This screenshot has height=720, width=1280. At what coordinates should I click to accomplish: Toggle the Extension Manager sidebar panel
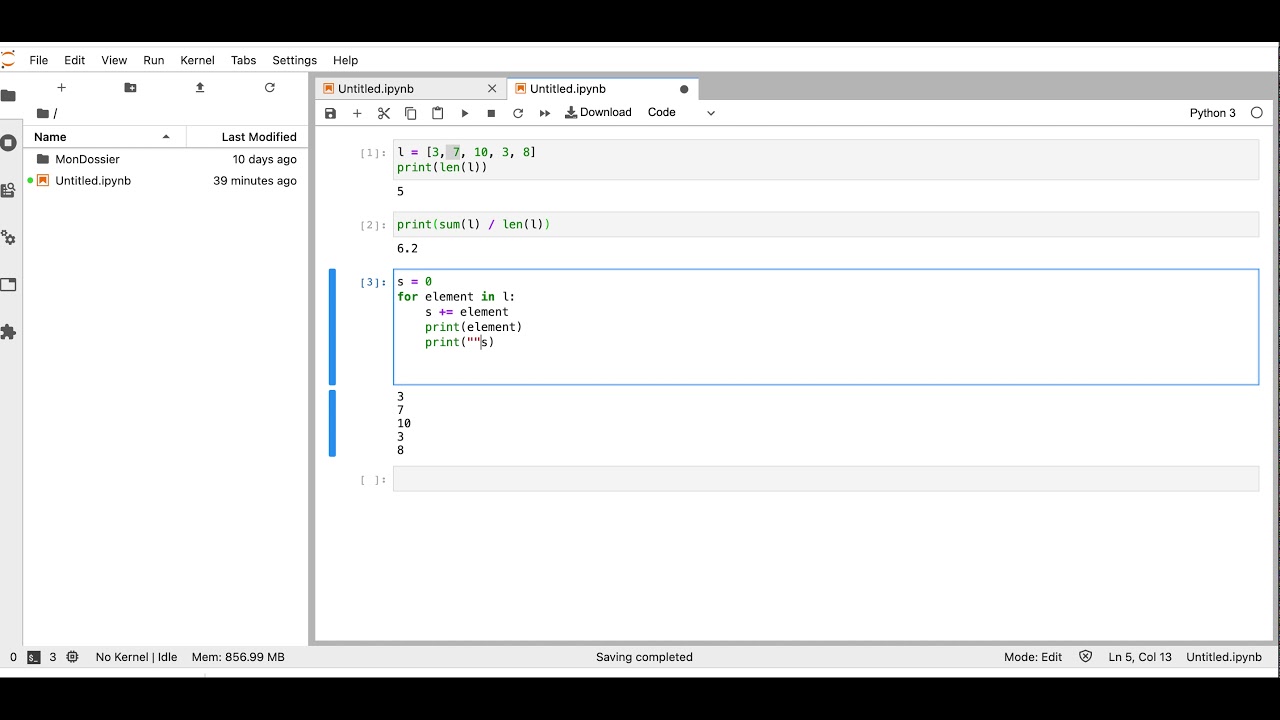pos(10,332)
